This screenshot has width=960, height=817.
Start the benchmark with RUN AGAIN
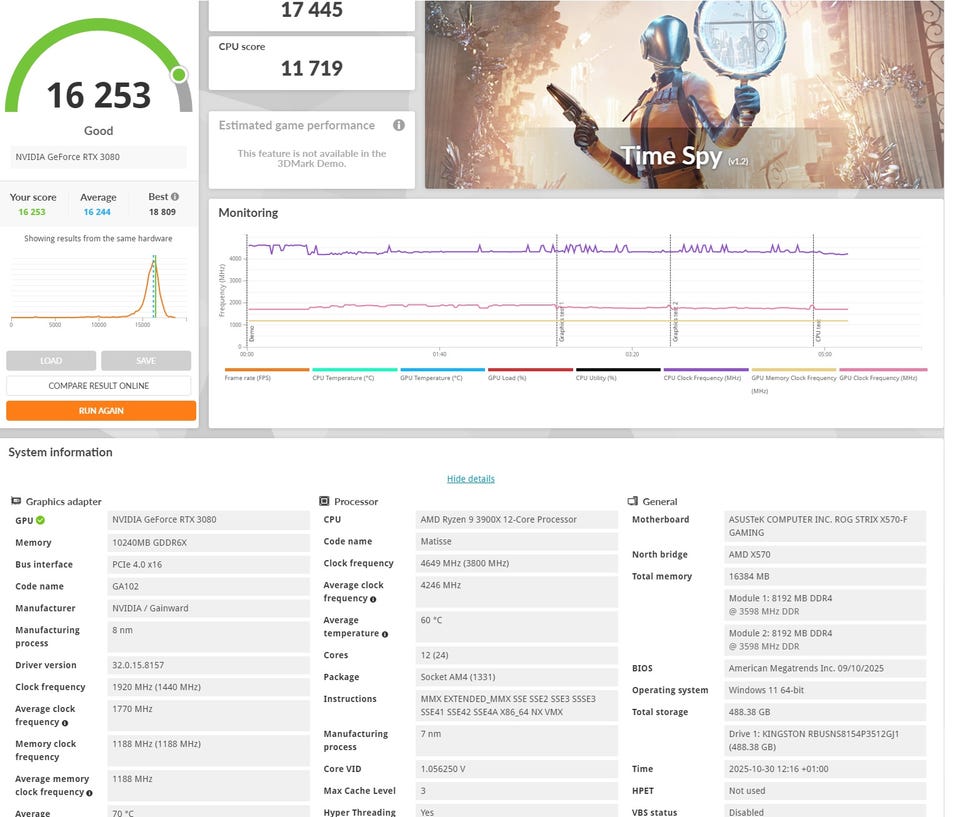[101, 410]
